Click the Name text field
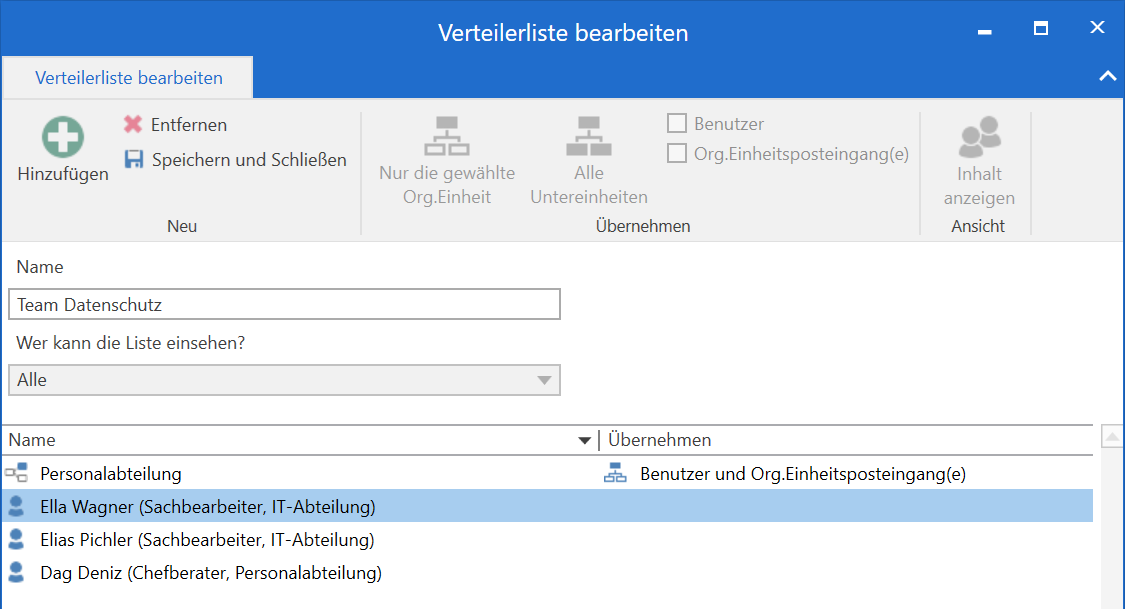Image resolution: width=1125 pixels, height=609 pixels. pos(284,305)
